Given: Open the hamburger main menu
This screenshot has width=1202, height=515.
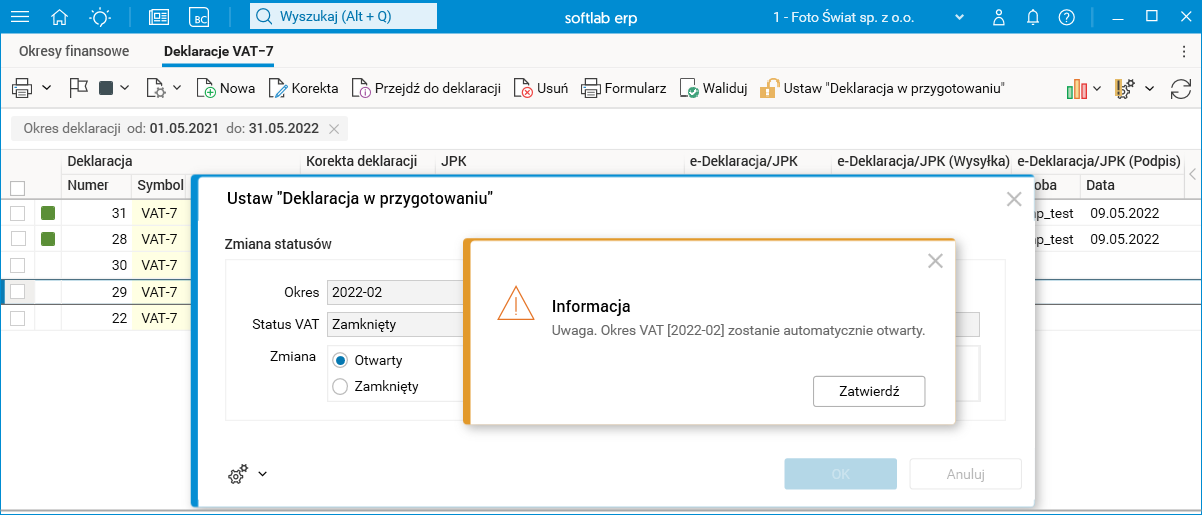Looking at the screenshot, I should pos(20,17).
